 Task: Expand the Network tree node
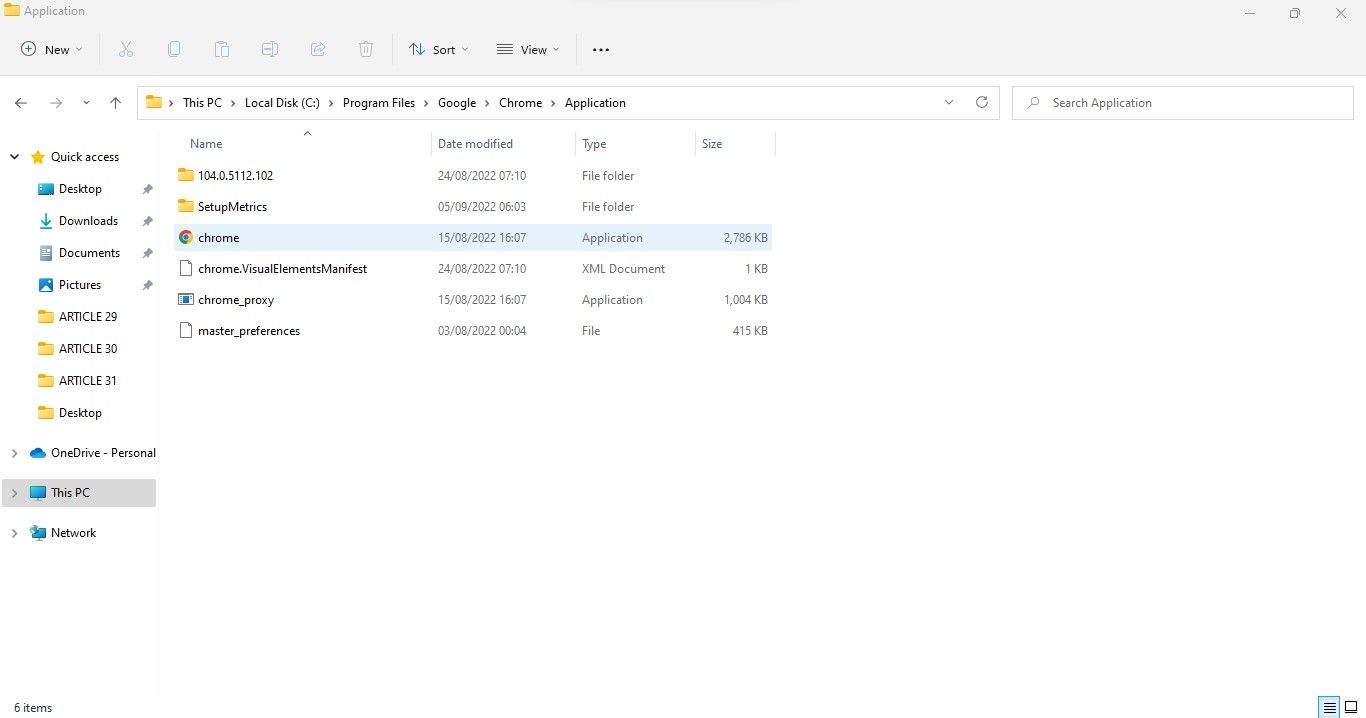(x=14, y=533)
